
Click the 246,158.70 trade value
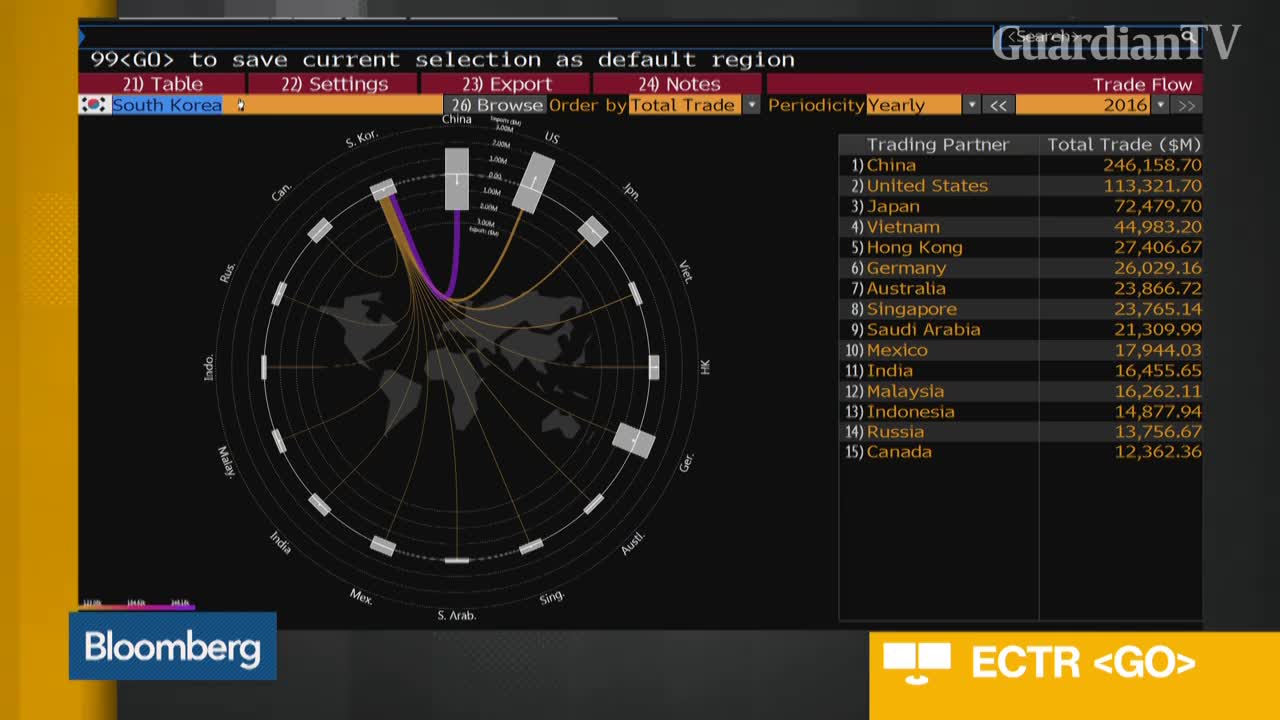(x=1152, y=165)
